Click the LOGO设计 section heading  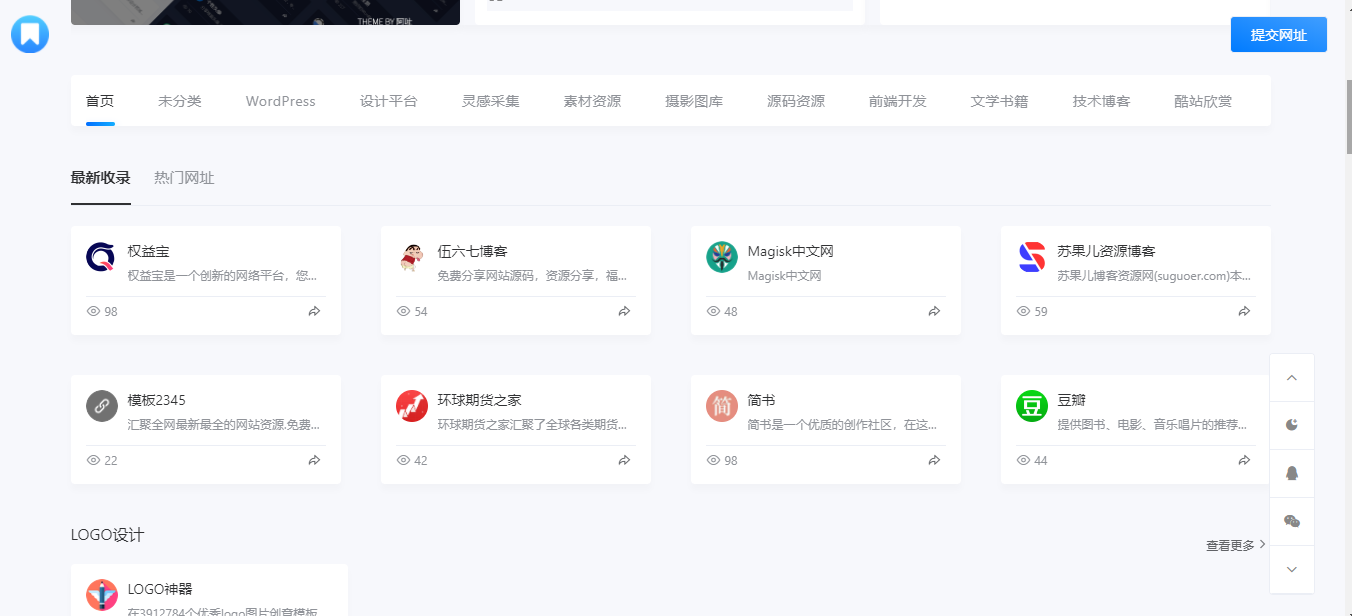(108, 535)
